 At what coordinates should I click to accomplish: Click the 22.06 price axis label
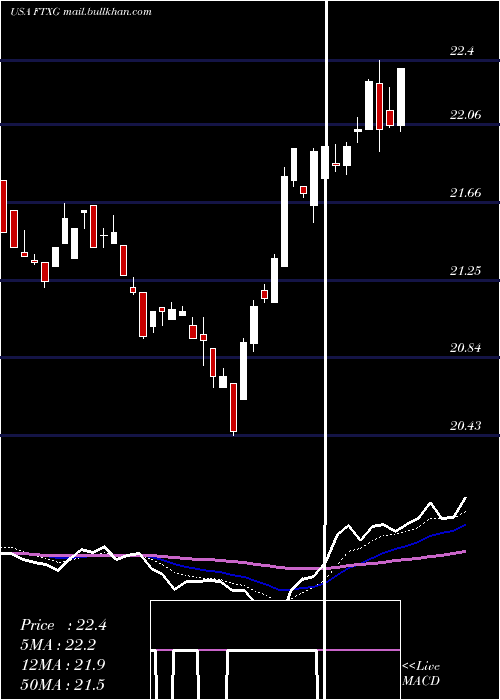(466, 115)
